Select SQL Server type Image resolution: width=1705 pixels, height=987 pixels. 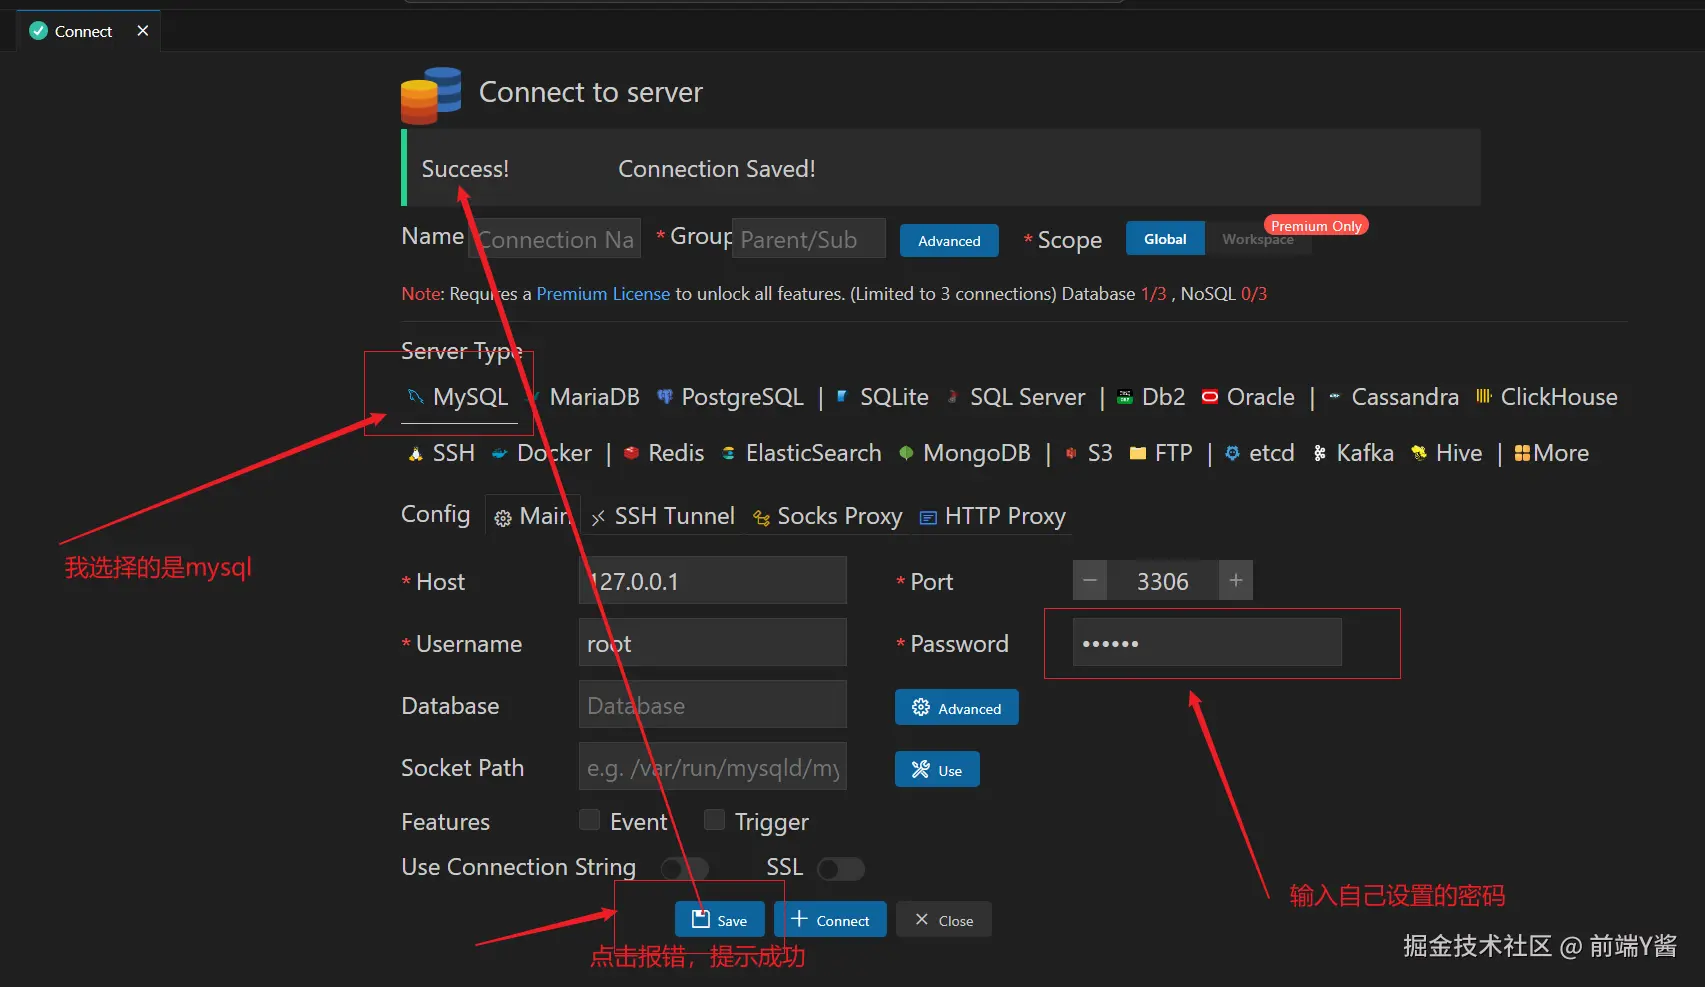coord(1016,397)
